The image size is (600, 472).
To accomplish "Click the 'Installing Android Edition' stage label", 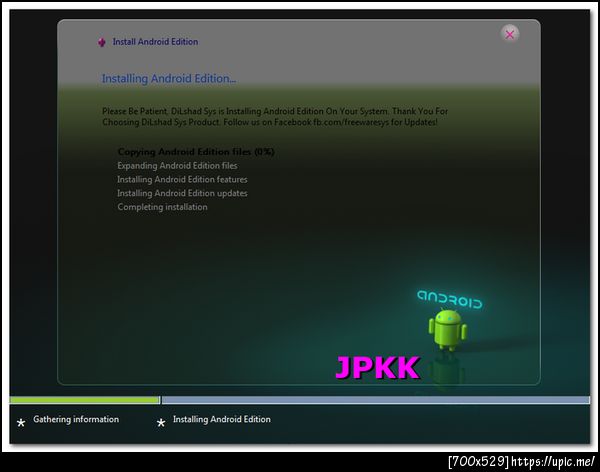I will coord(222,420).
